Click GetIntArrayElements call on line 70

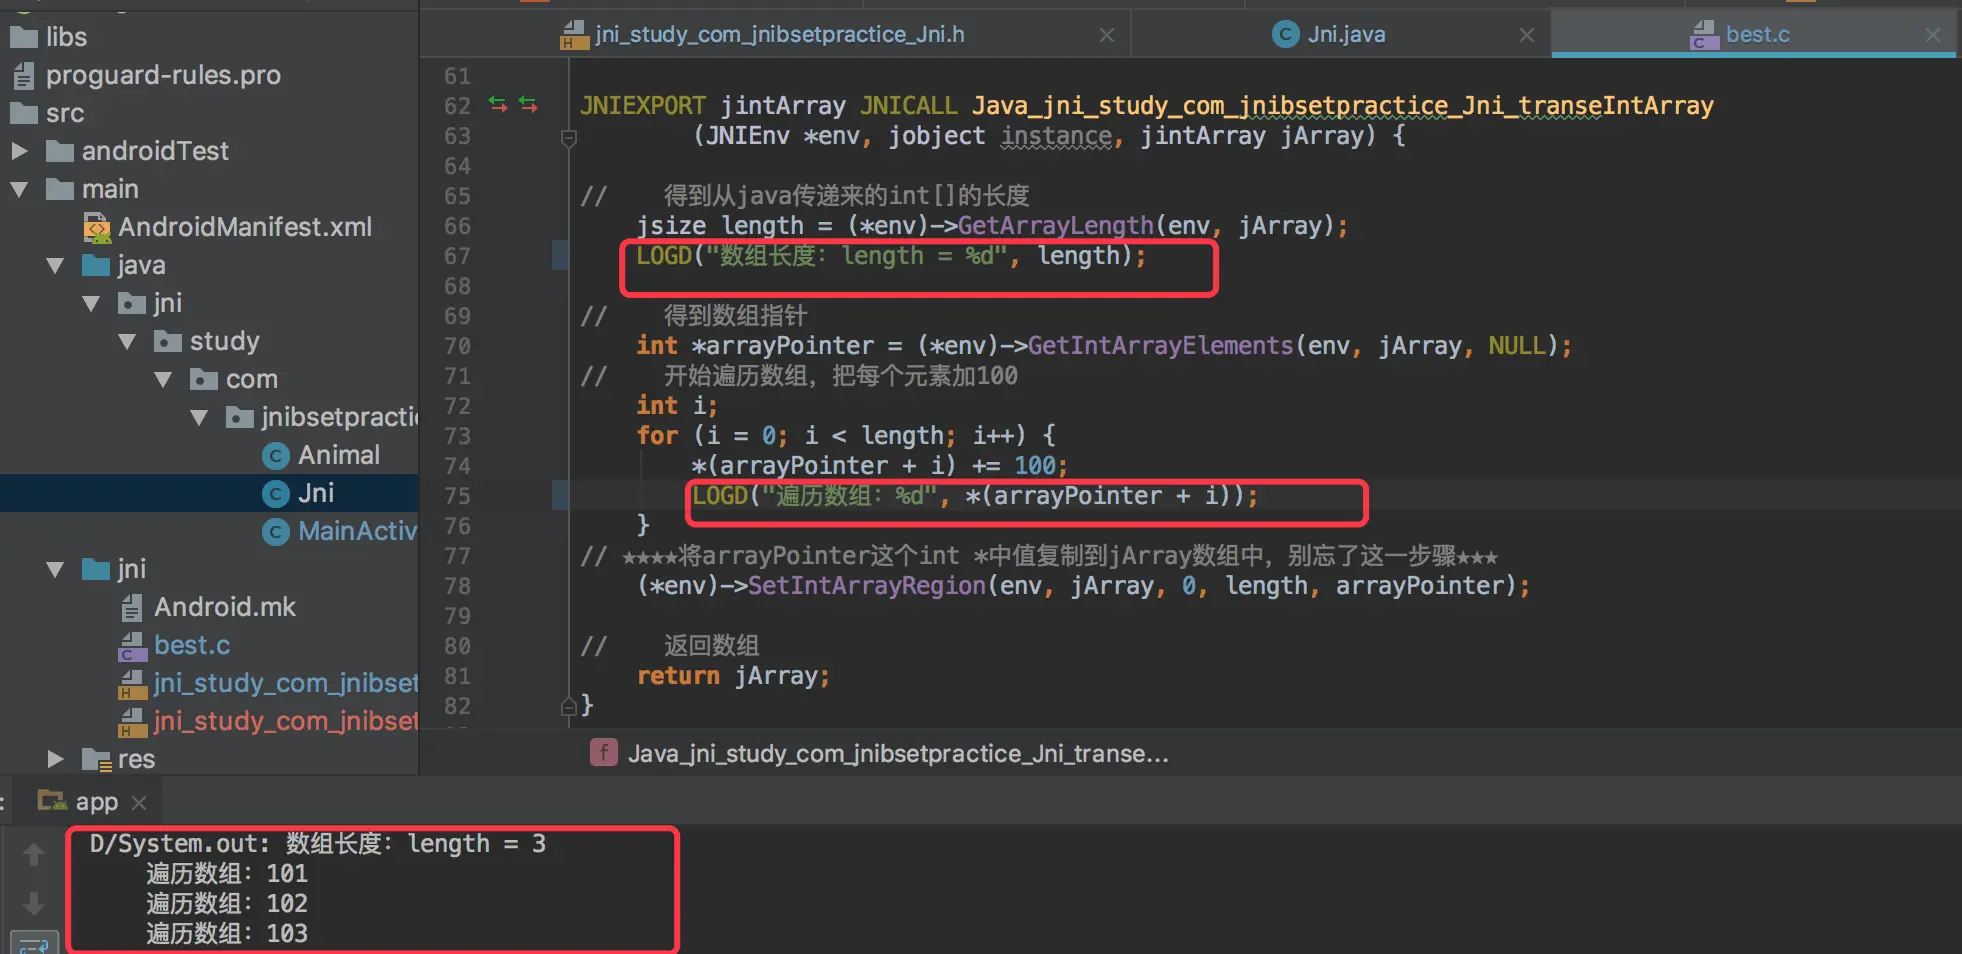pos(1160,346)
